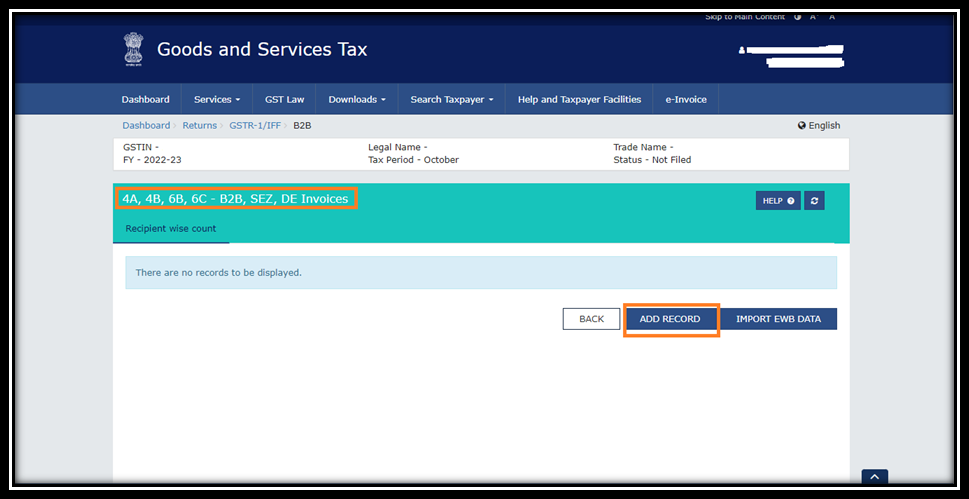Expand the Services dropdown menu
The image size is (969, 499).
[217, 100]
